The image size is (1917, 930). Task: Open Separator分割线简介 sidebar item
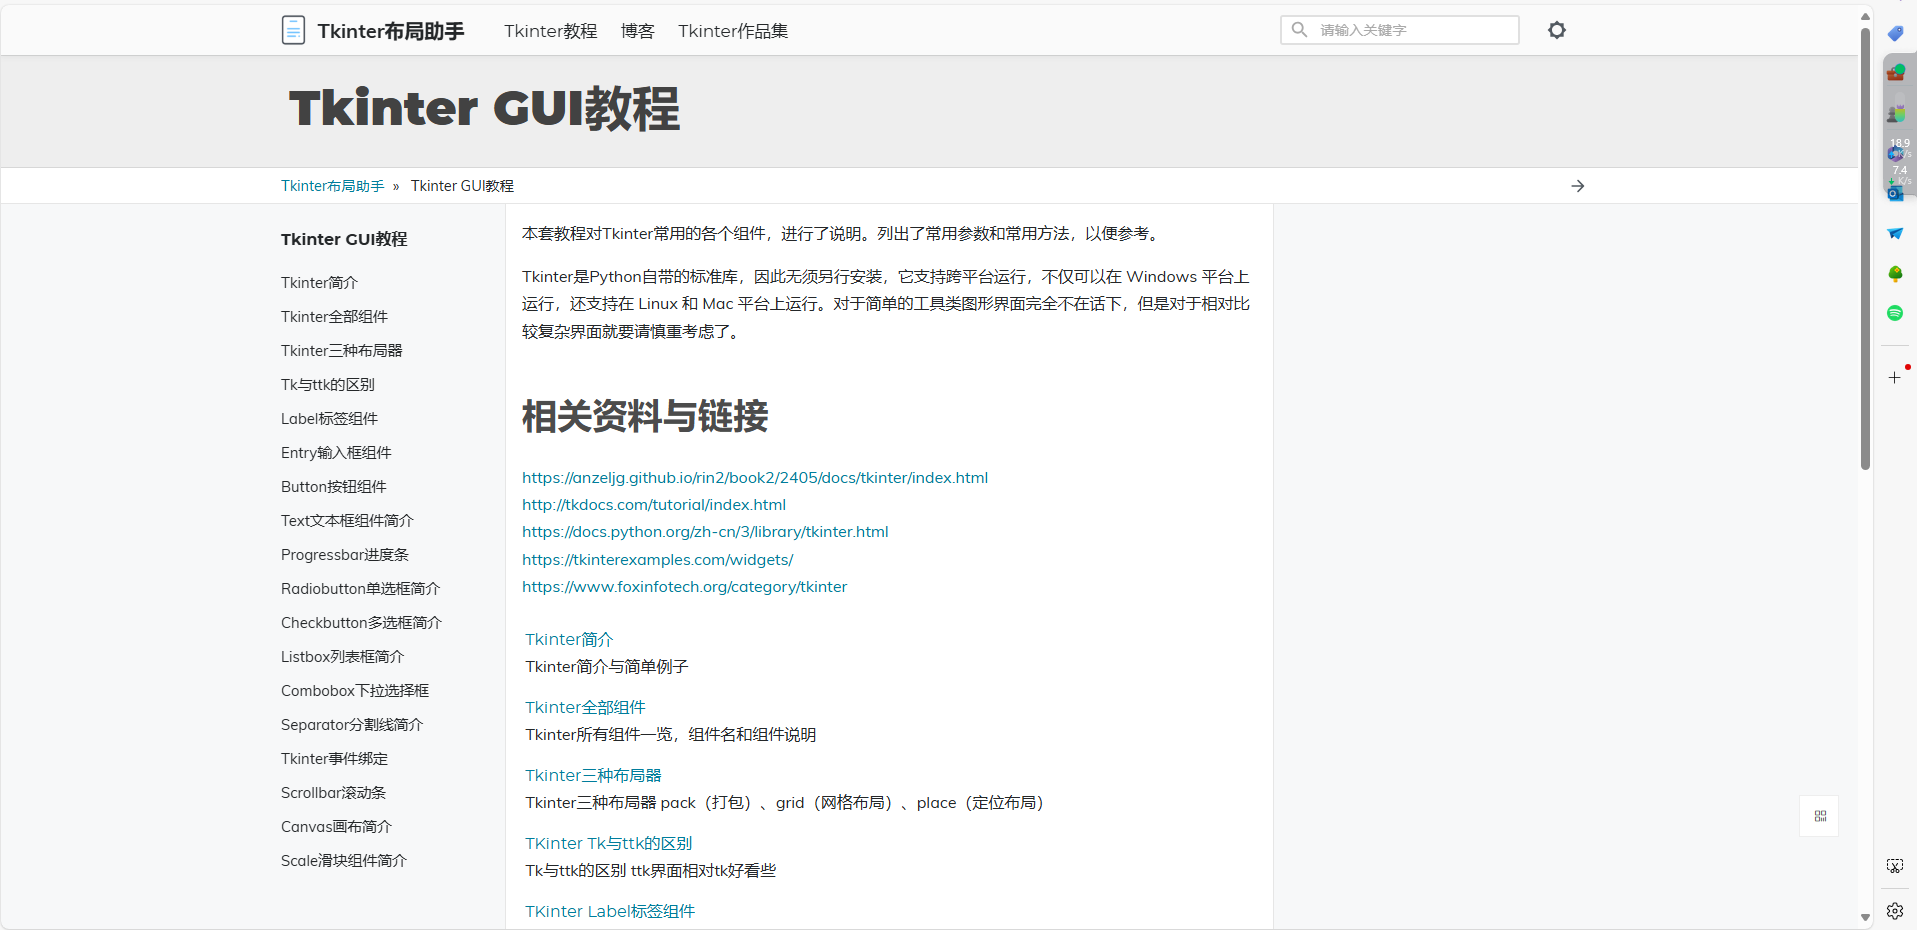[352, 725]
